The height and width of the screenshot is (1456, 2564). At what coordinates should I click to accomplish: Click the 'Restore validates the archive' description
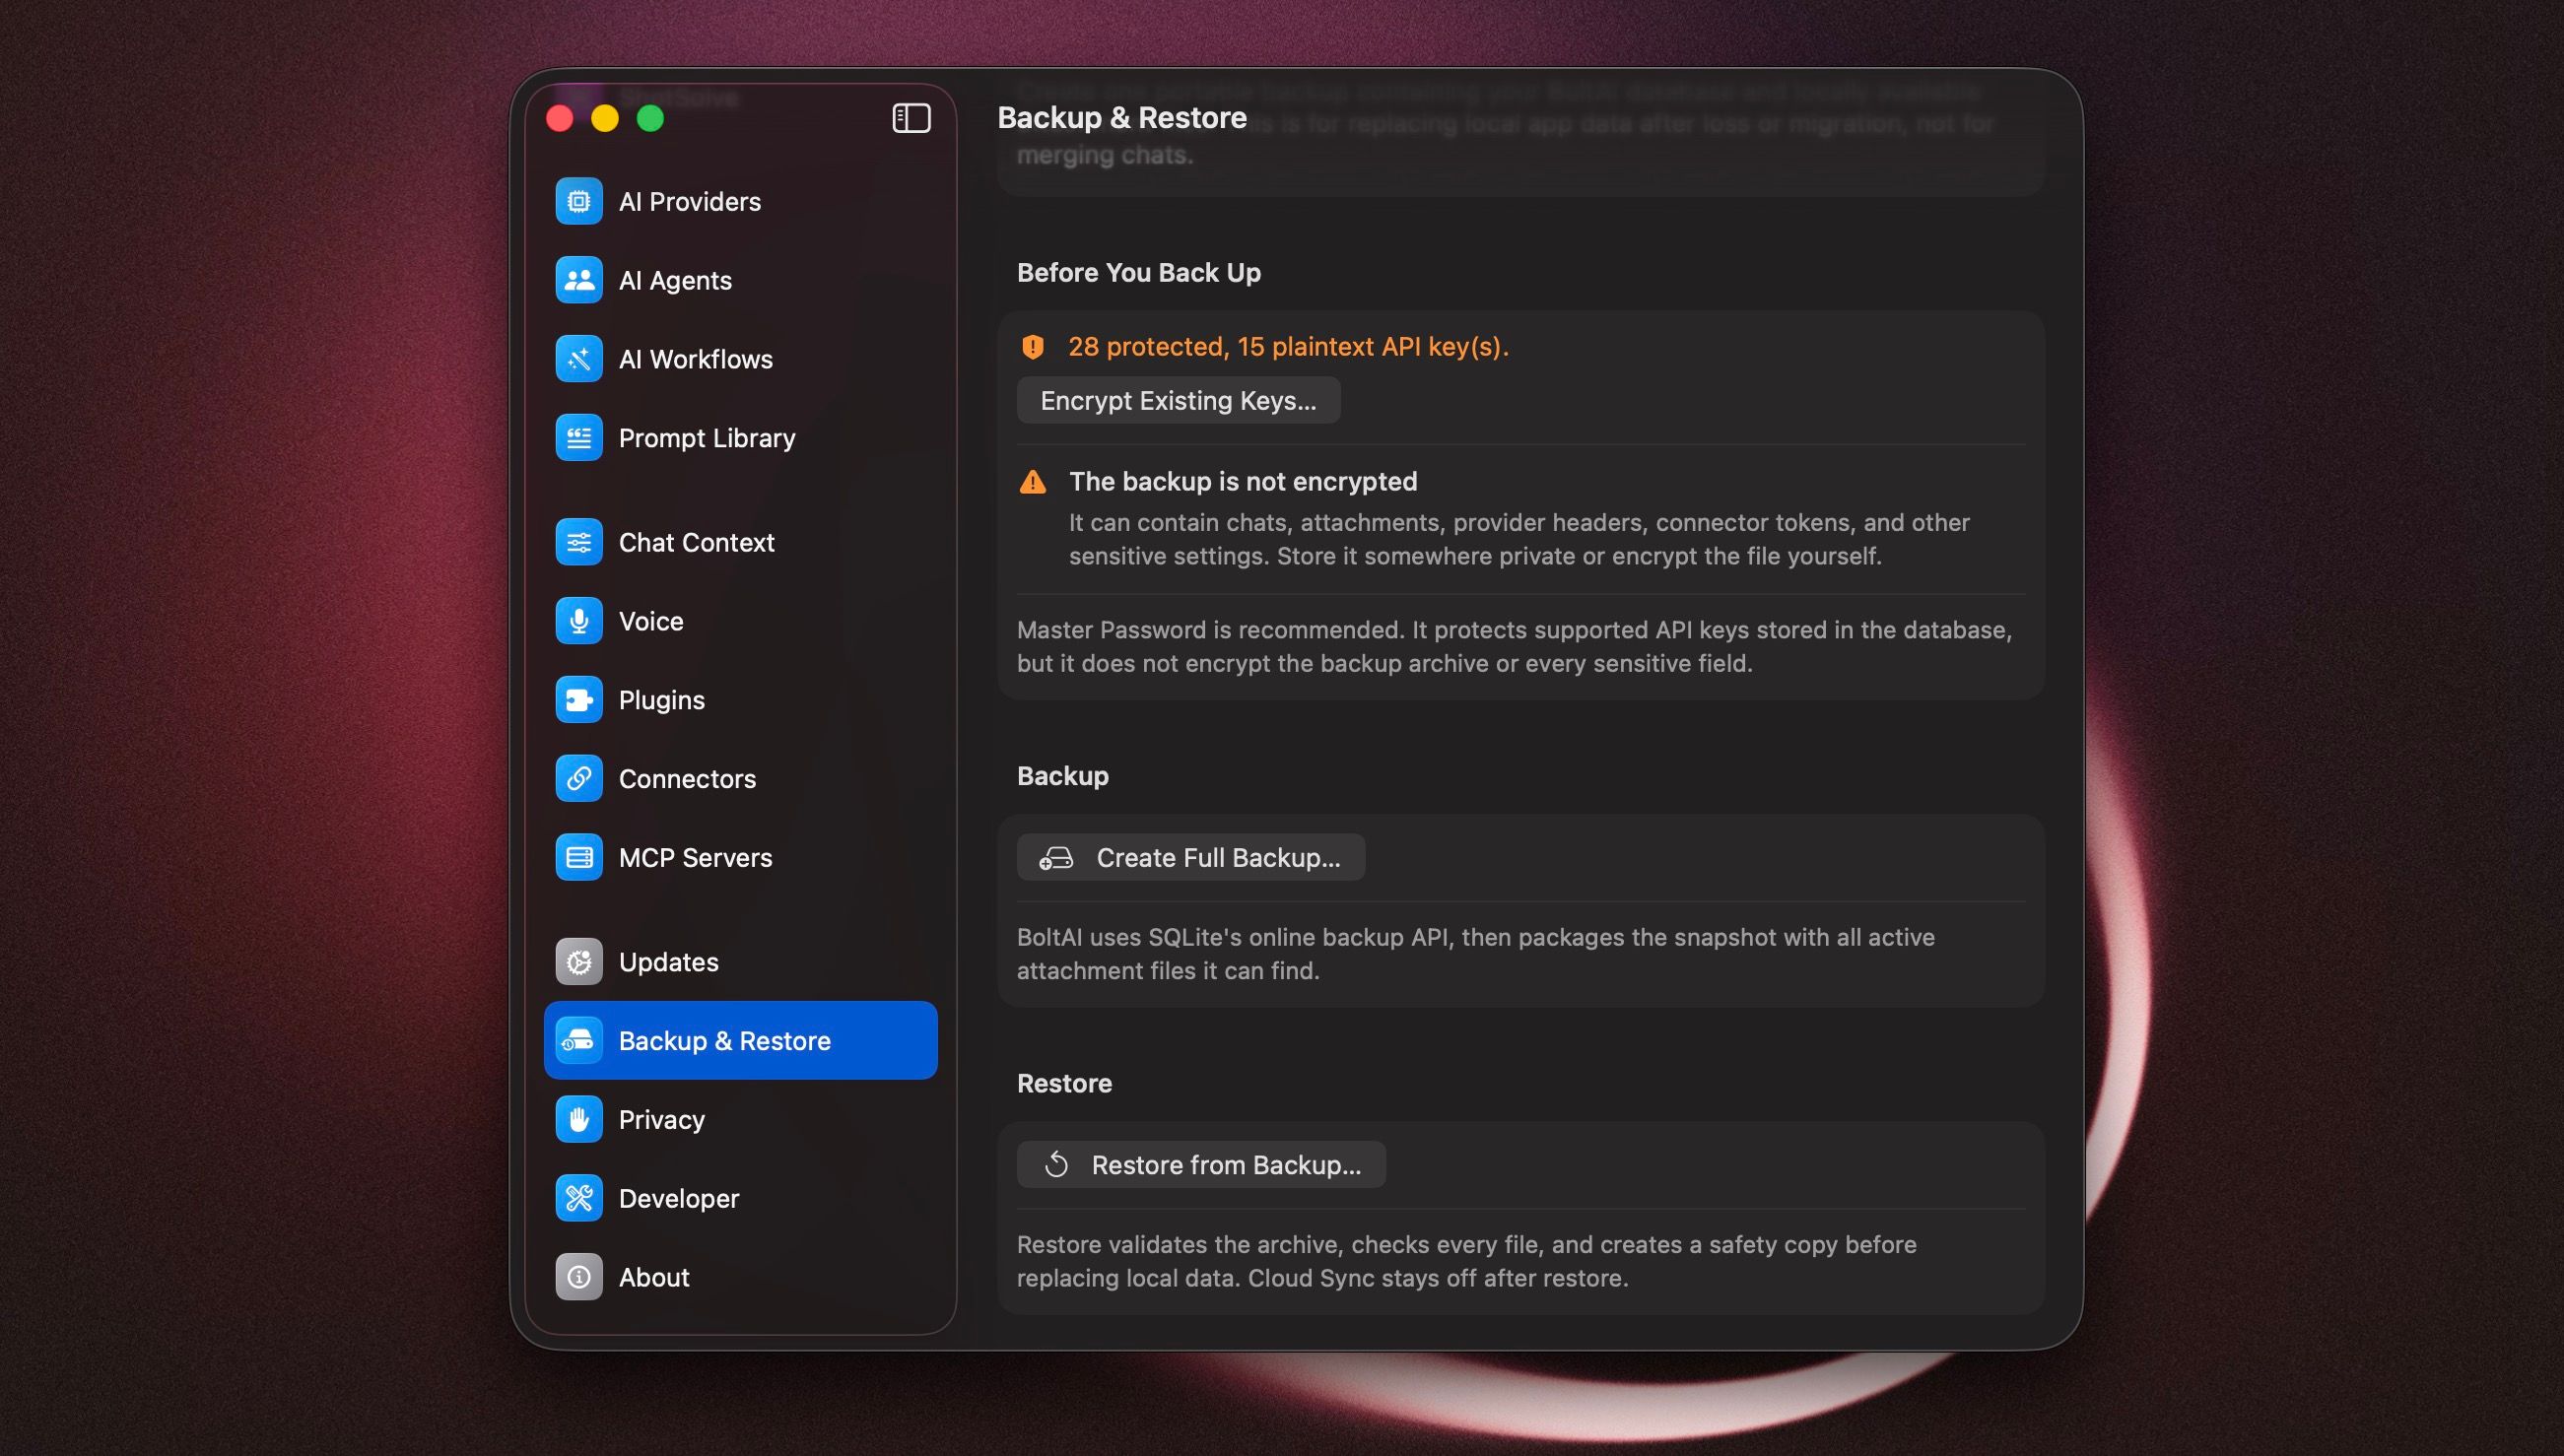tap(1467, 1261)
